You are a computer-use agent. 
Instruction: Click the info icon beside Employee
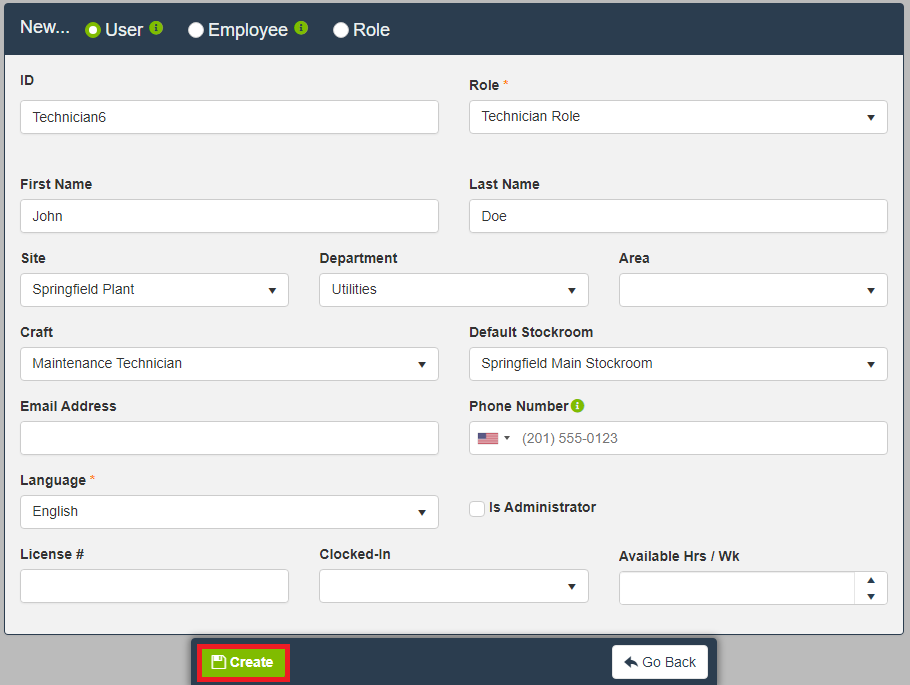click(x=301, y=28)
